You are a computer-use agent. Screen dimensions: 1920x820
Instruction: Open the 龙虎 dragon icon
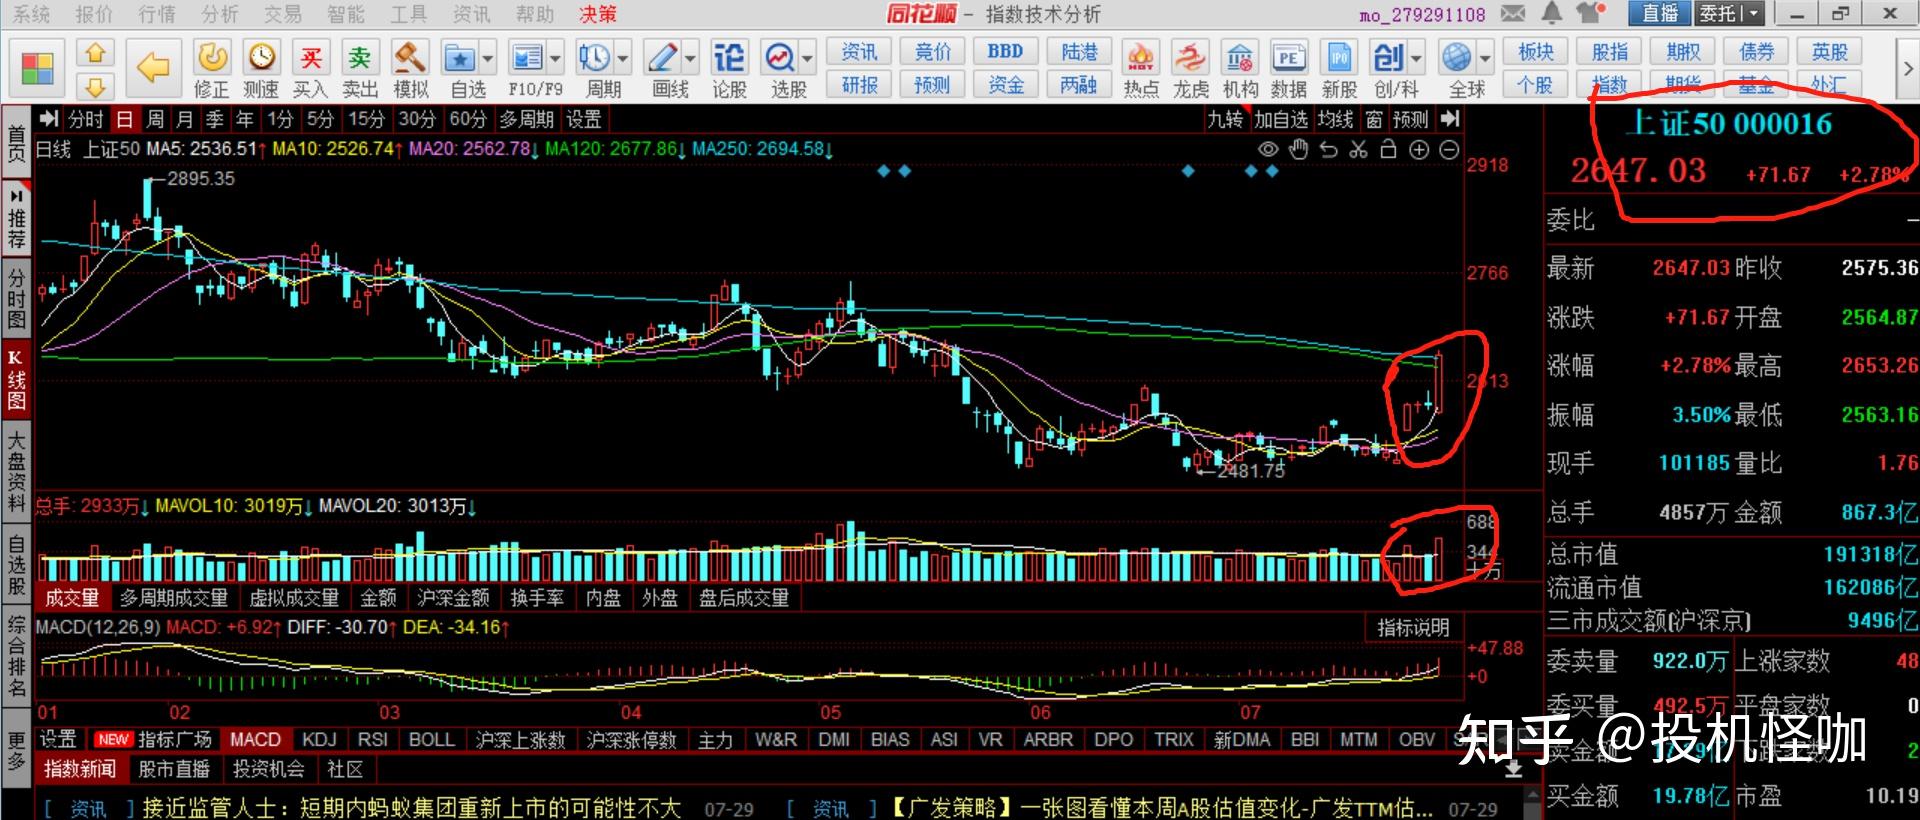(x=1190, y=58)
